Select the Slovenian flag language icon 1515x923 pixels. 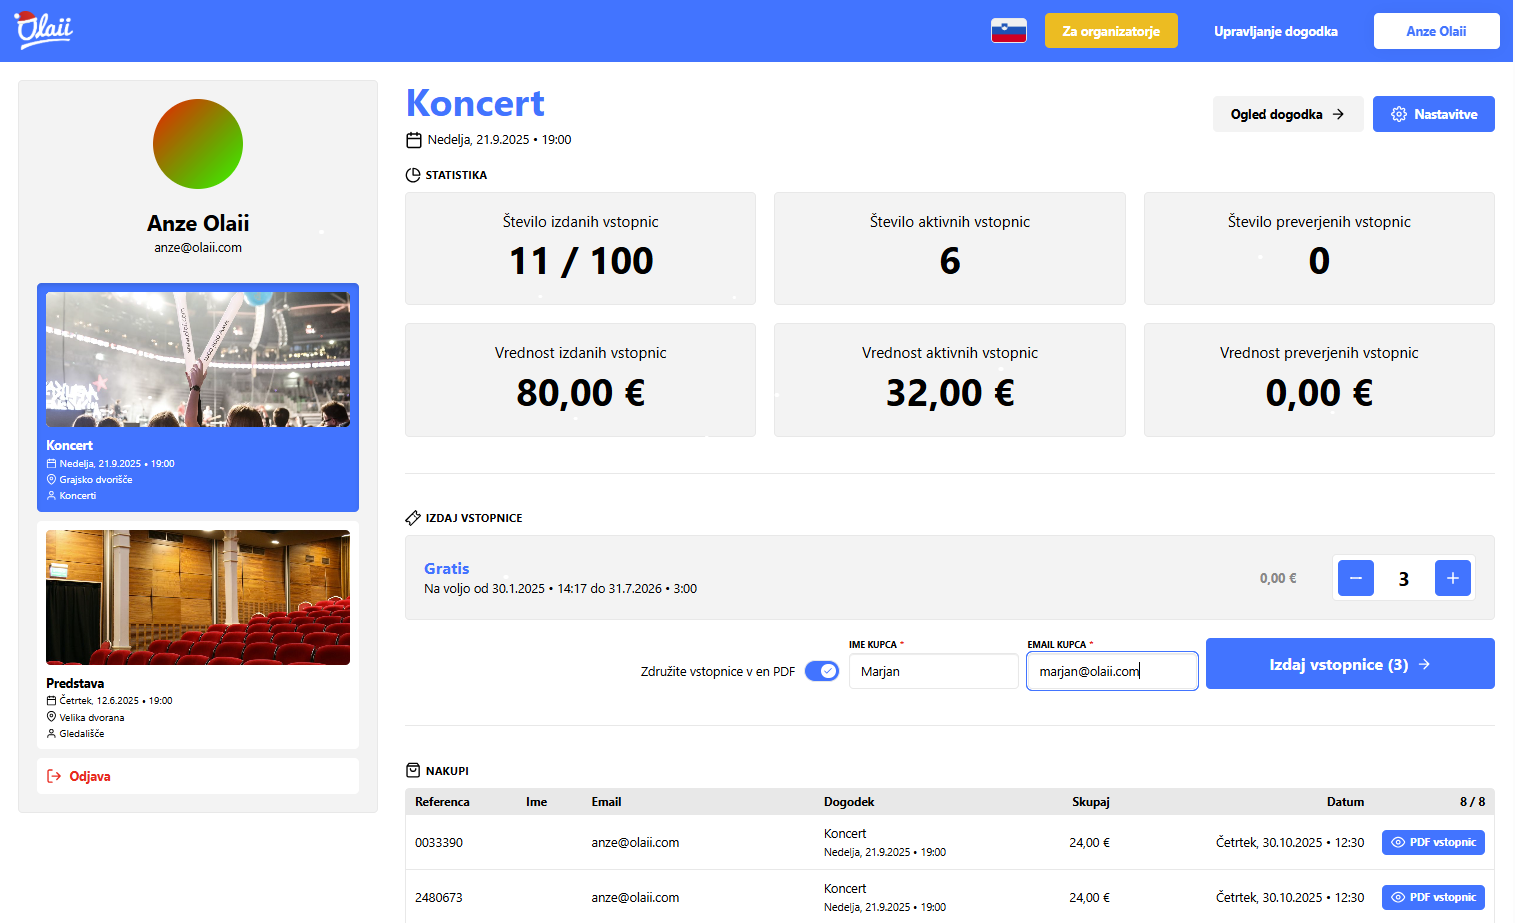coord(1008,31)
